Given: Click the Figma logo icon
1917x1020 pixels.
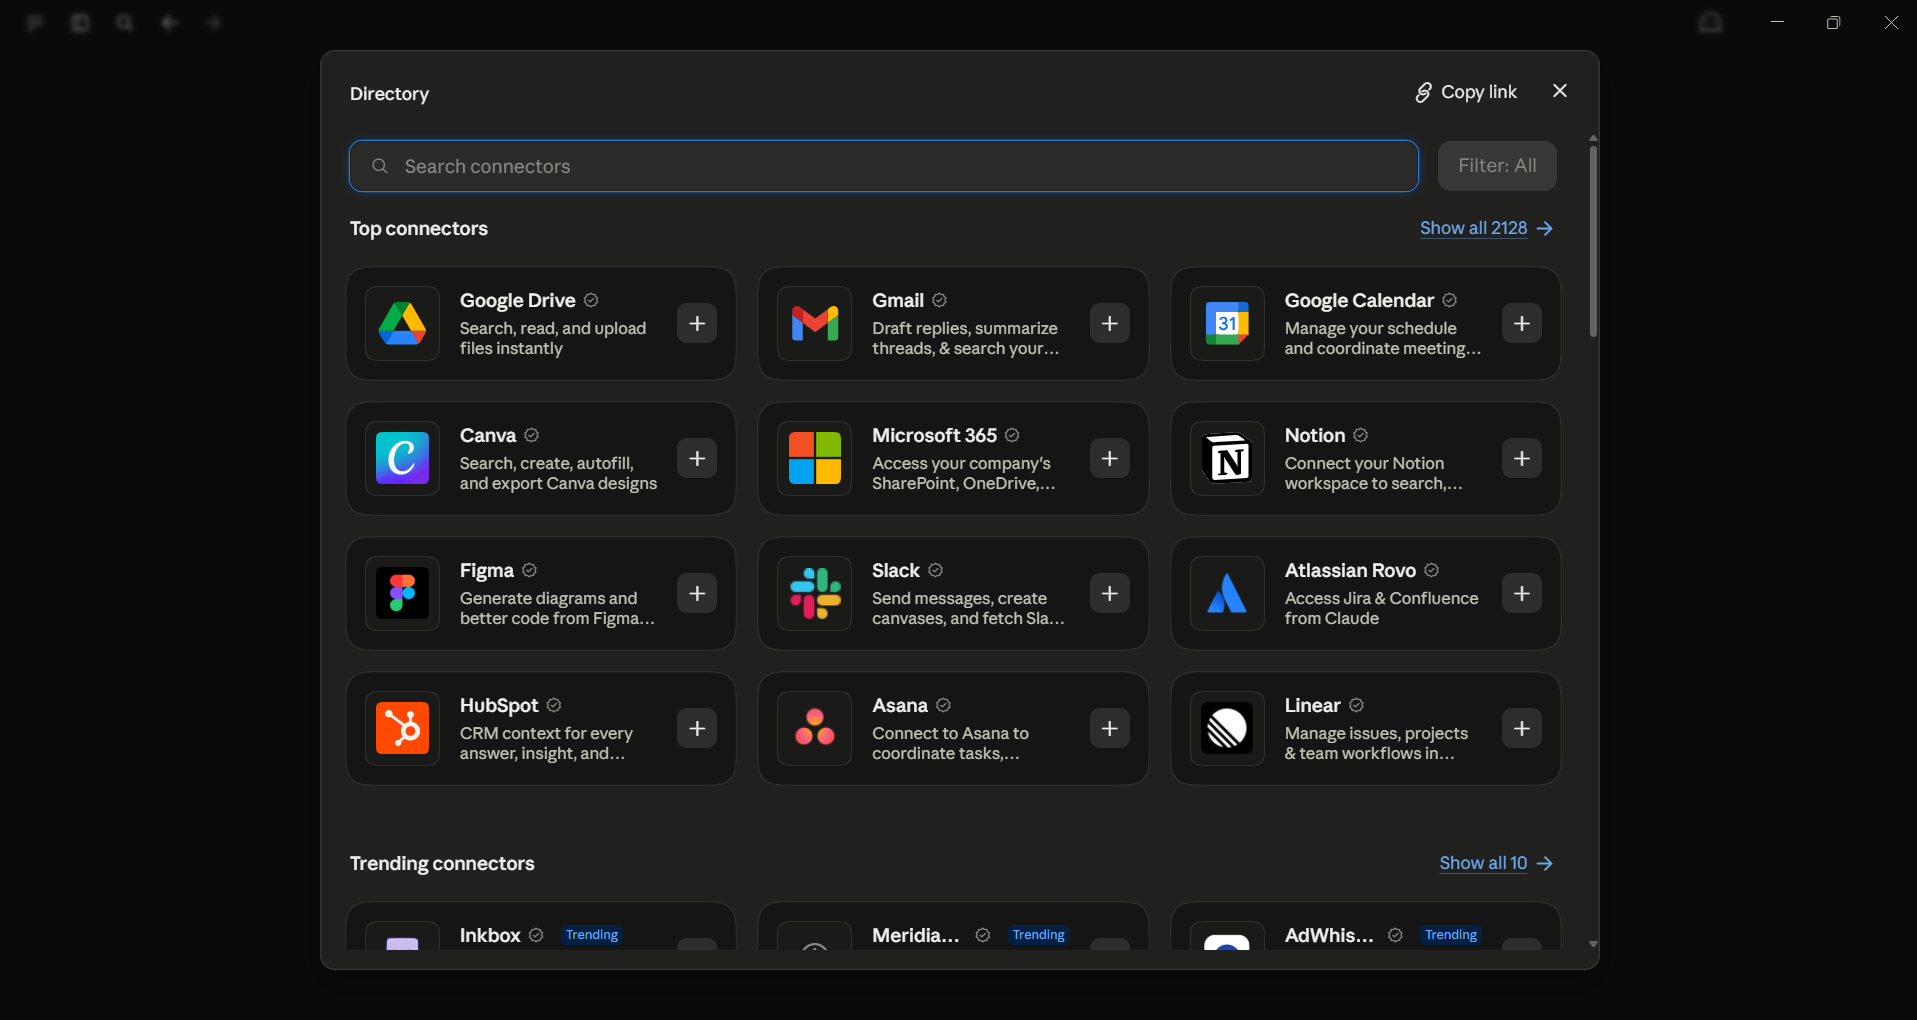Looking at the screenshot, I should pyautogui.click(x=402, y=593).
